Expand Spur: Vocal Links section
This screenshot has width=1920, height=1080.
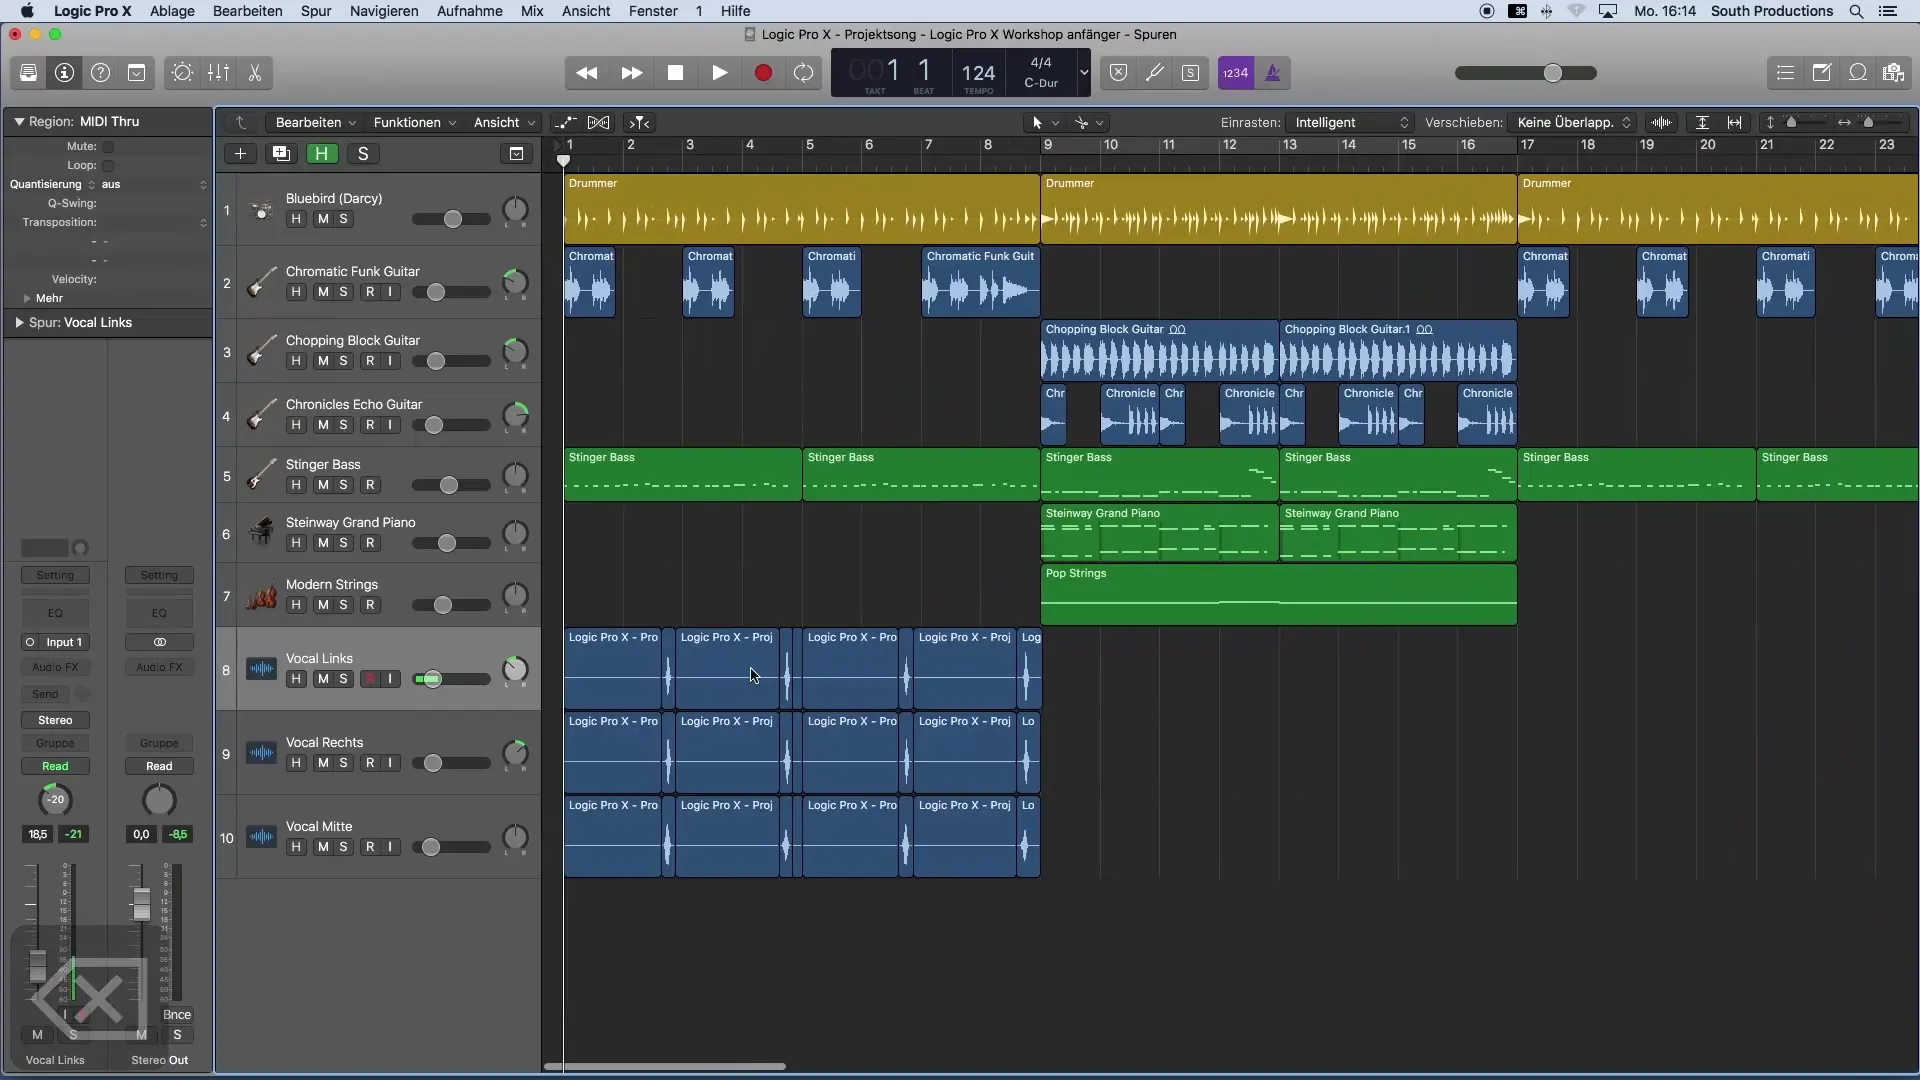(19, 323)
